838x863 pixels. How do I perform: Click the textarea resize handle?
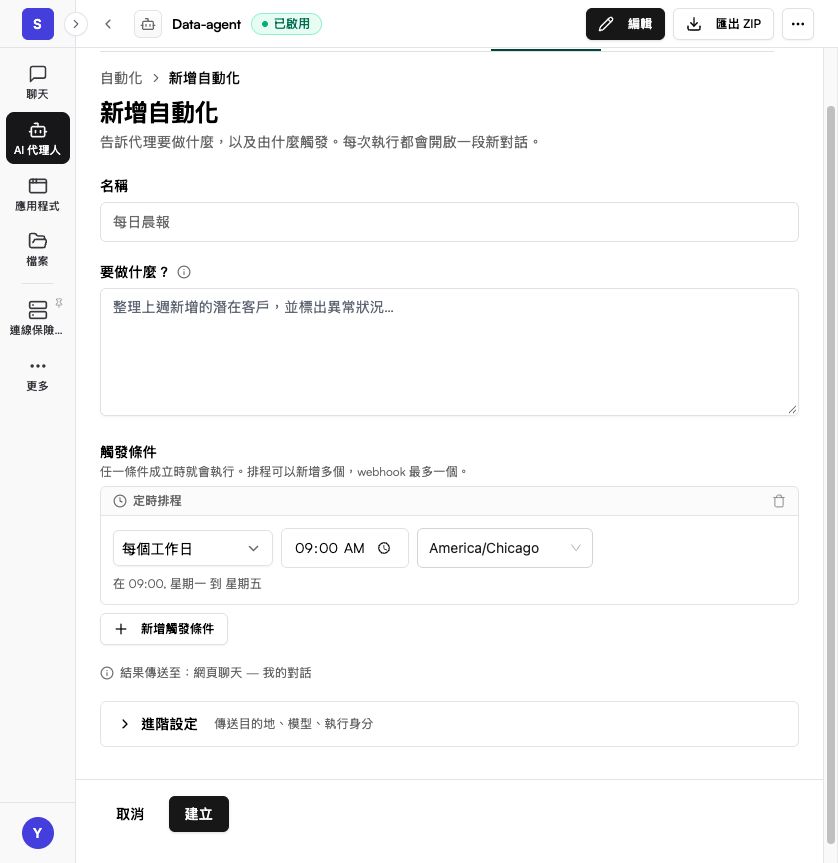792,409
